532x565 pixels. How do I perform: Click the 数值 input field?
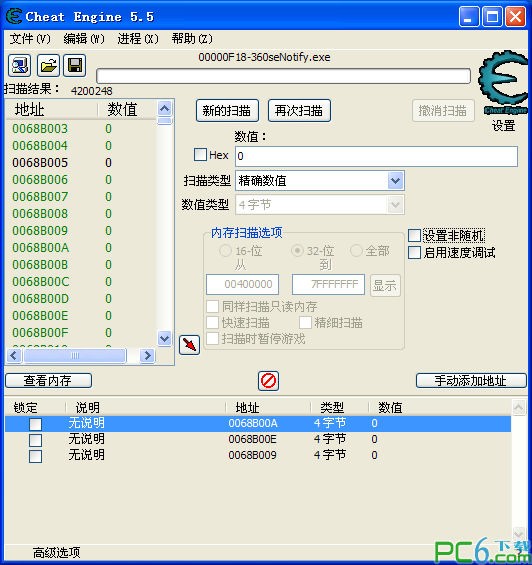tap(376, 156)
